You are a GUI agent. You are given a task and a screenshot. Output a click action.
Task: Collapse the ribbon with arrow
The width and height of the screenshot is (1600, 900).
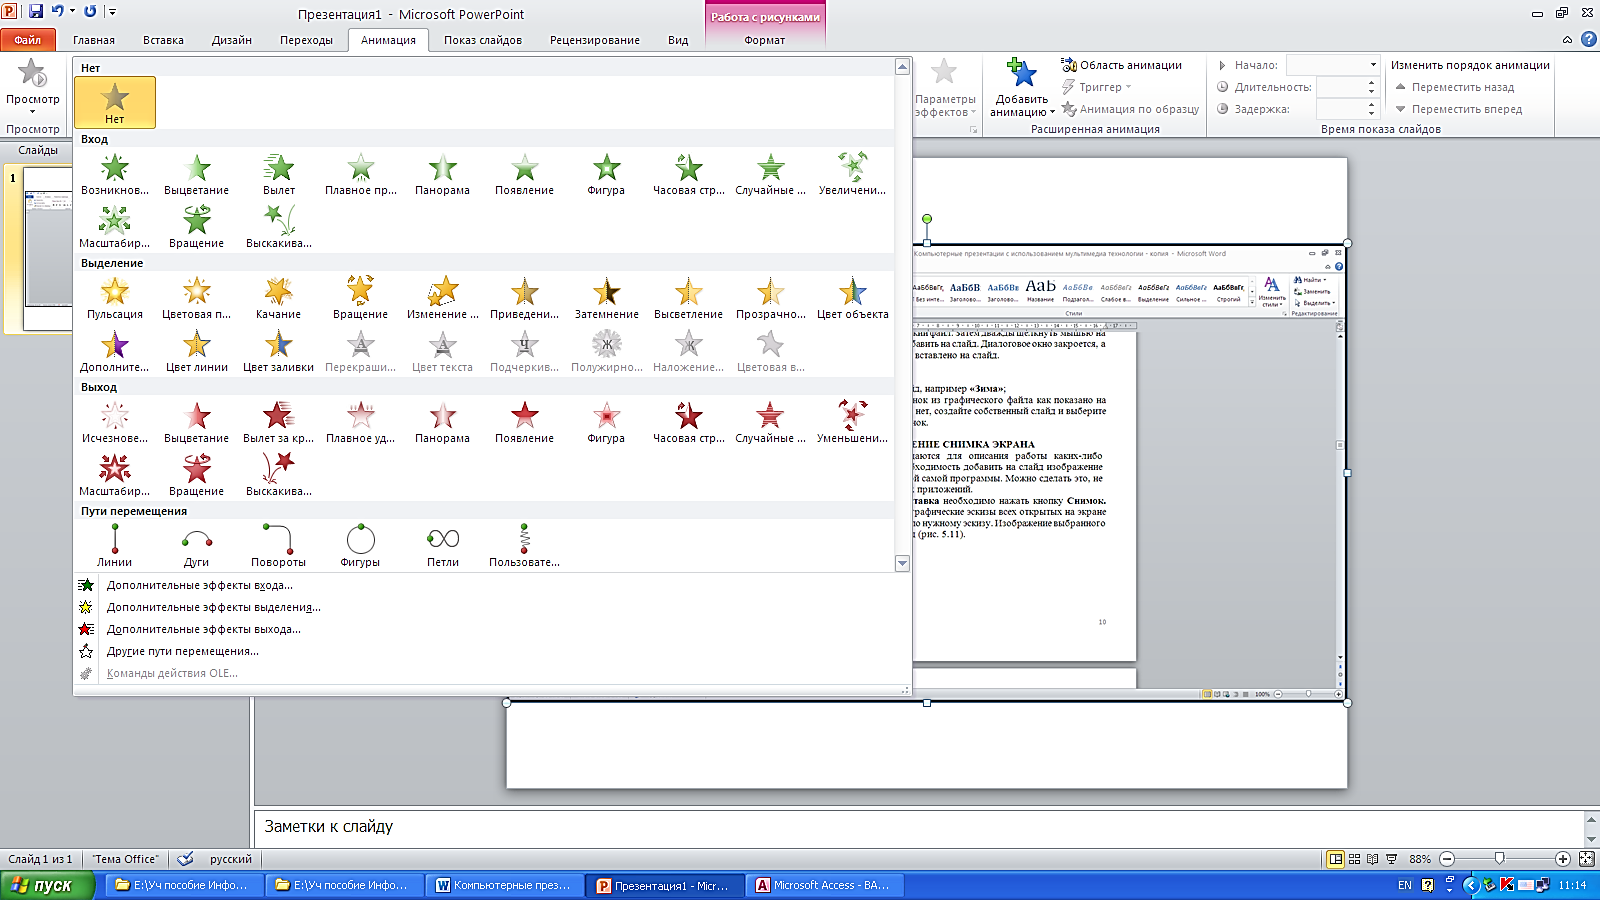1567,40
